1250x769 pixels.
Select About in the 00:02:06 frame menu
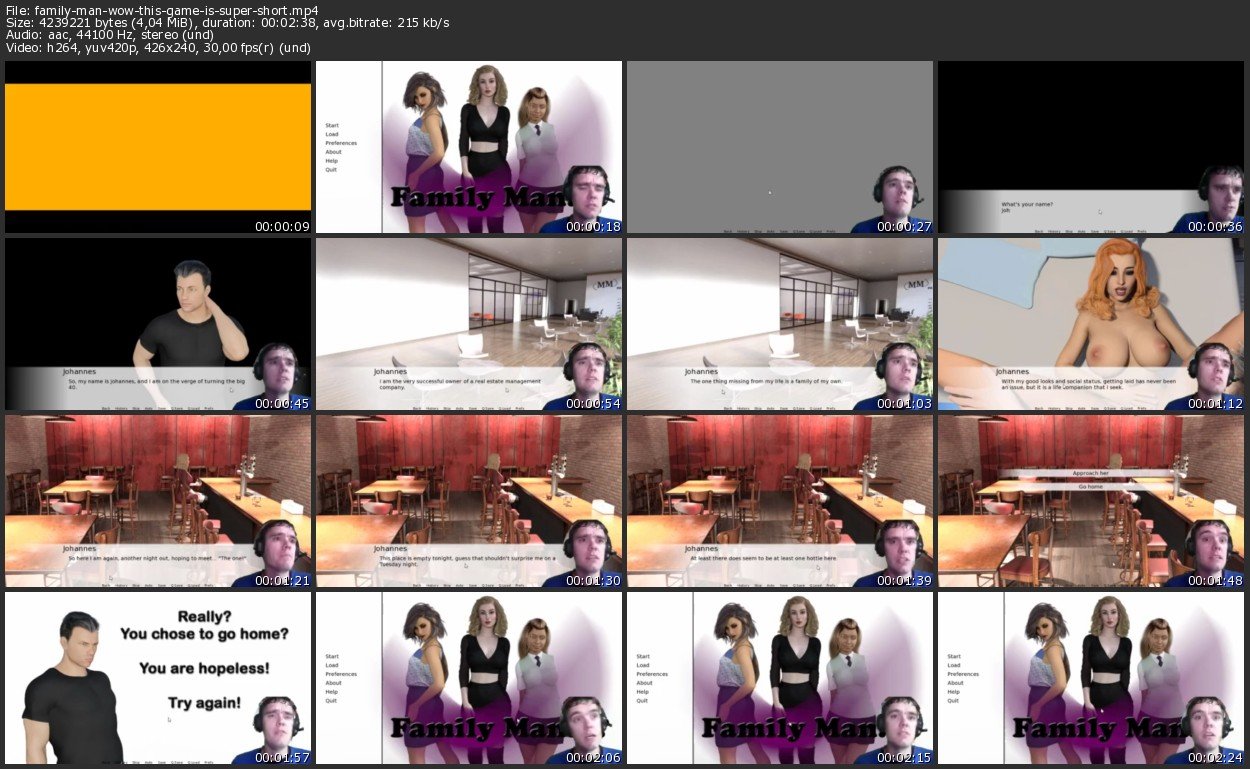[334, 683]
